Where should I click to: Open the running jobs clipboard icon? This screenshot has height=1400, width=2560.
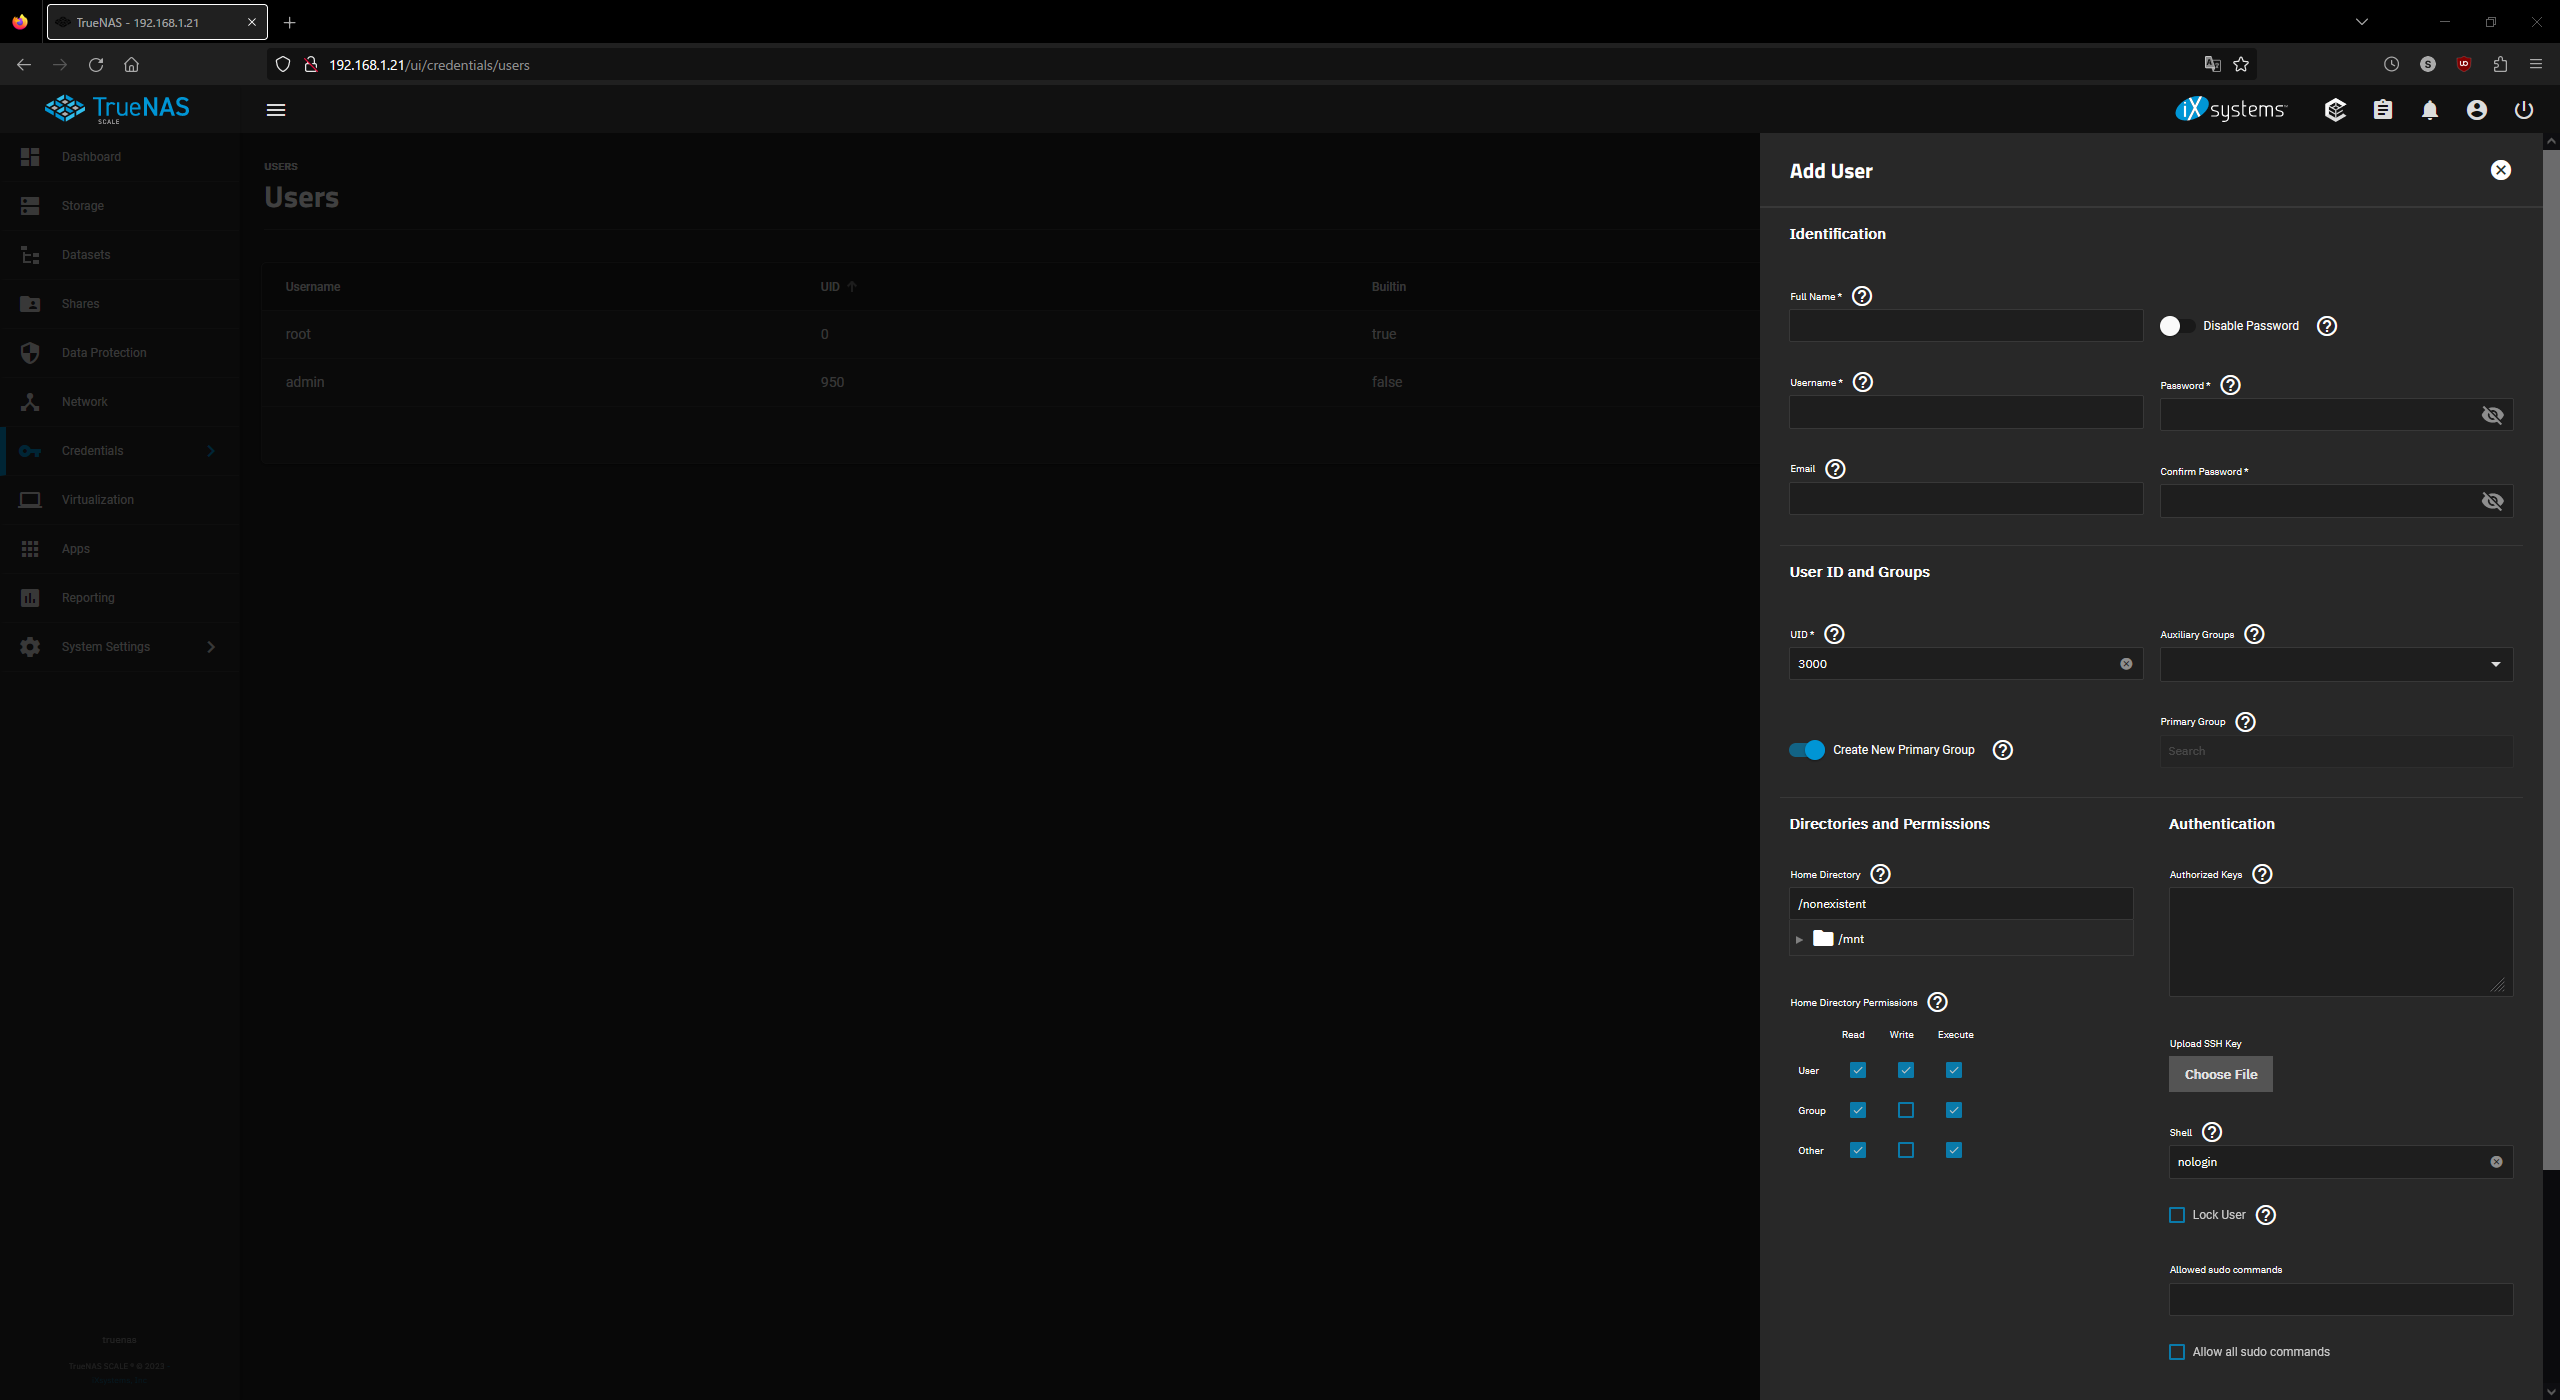click(2383, 110)
